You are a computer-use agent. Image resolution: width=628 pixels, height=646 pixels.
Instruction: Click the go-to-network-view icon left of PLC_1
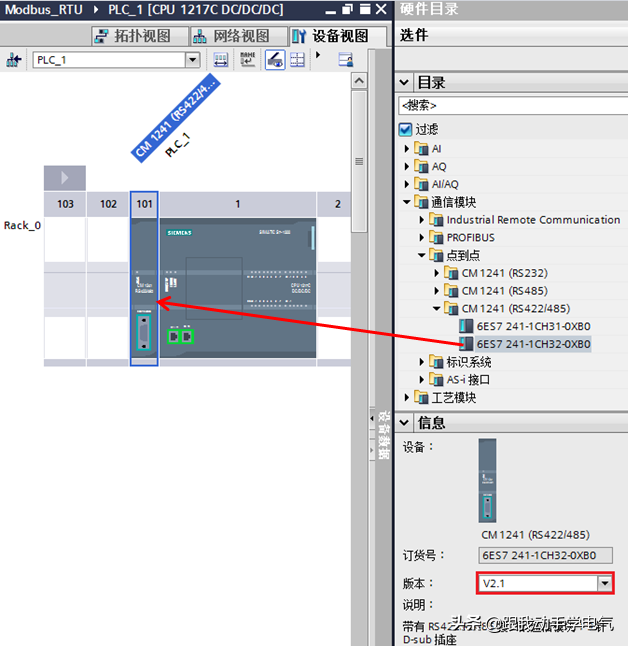(x=14, y=60)
